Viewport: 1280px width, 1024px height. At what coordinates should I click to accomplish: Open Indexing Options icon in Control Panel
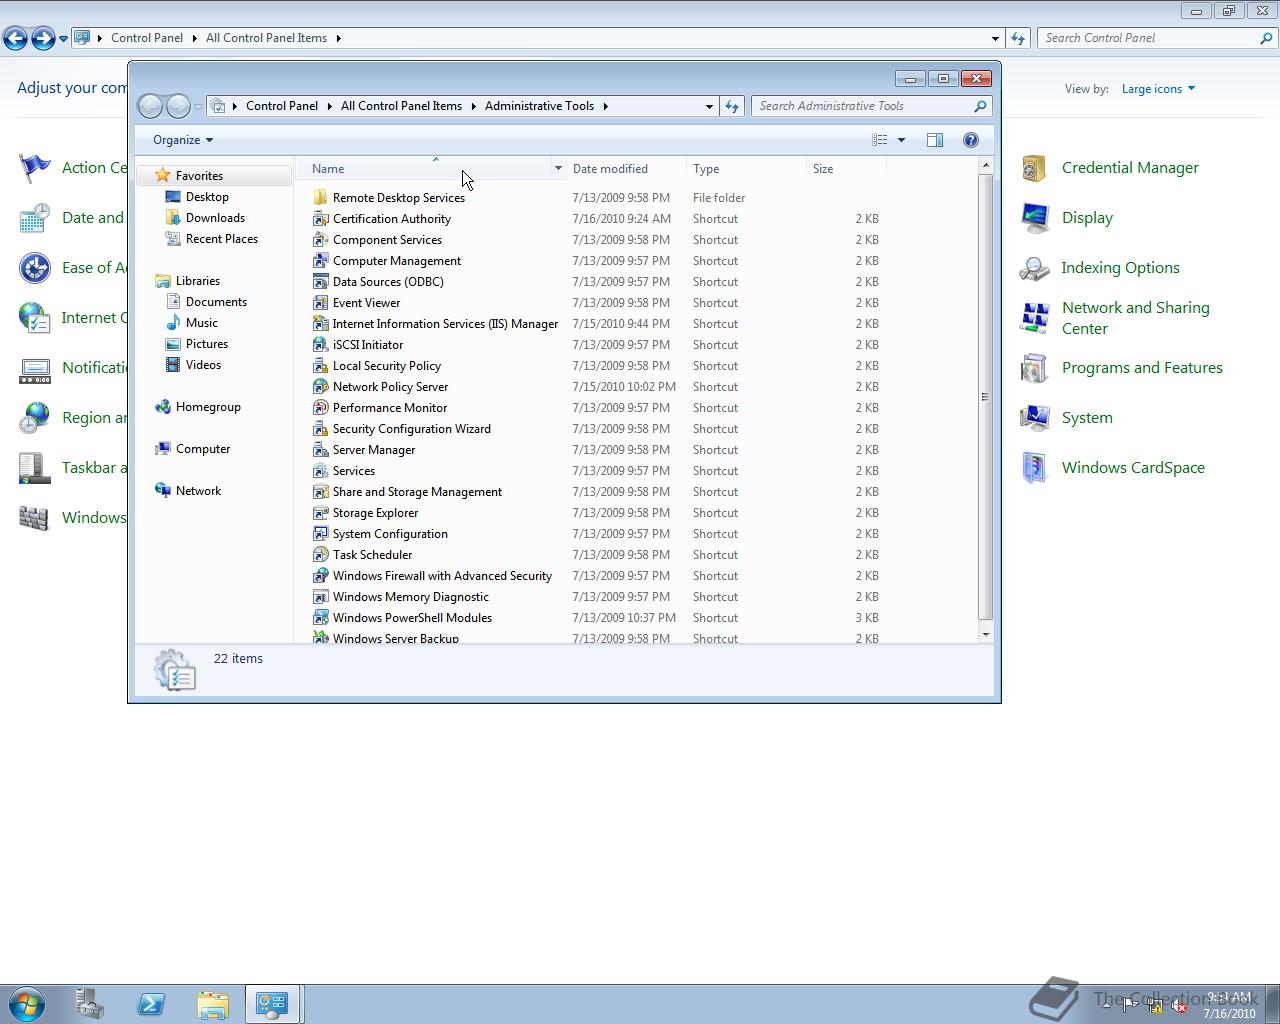[x=1034, y=268]
